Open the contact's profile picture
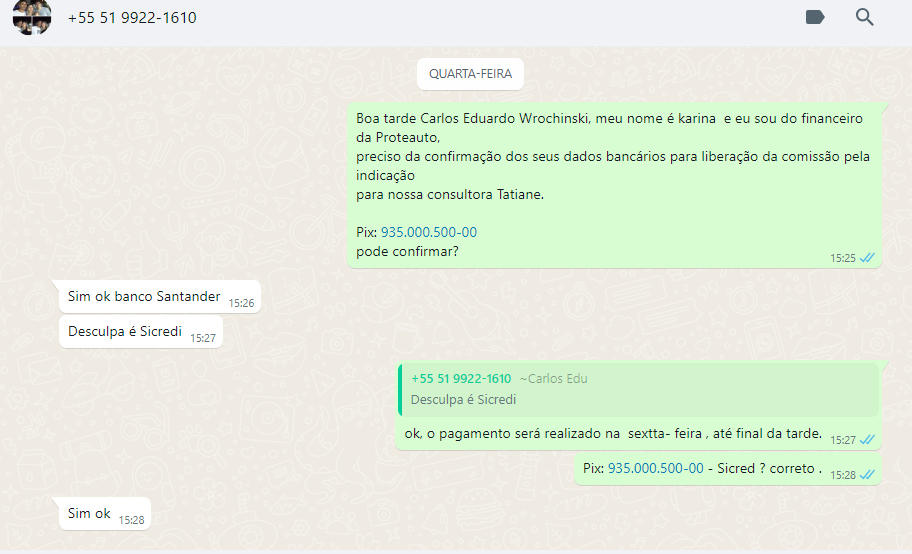 pyautogui.click(x=31, y=17)
